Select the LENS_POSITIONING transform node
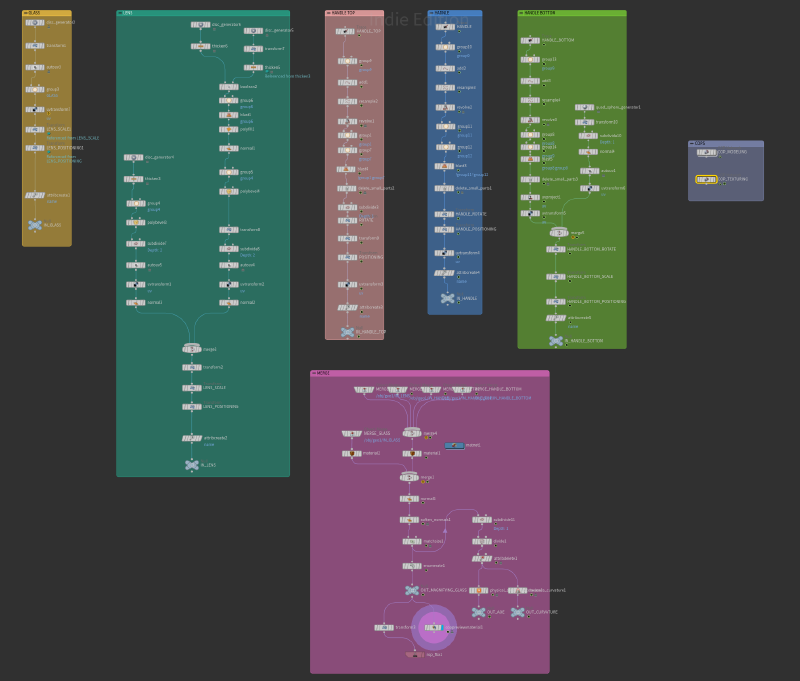Viewport: 800px width, 681px height. 191,407
